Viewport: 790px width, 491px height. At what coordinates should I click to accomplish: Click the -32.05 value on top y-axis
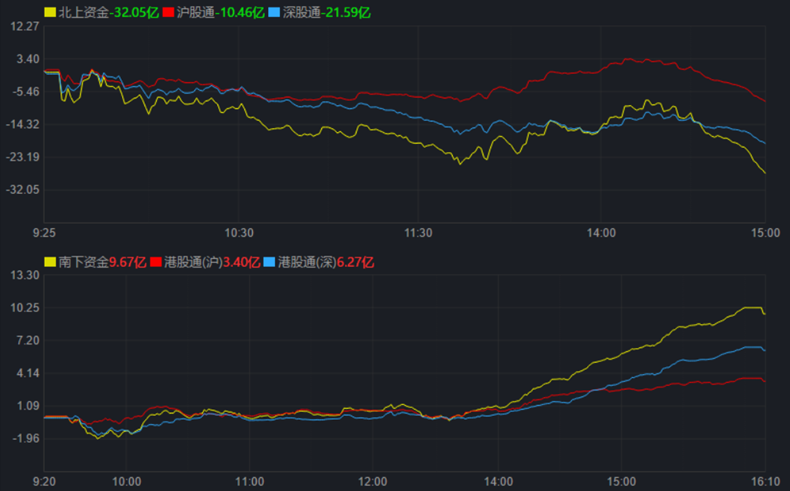click(x=23, y=189)
